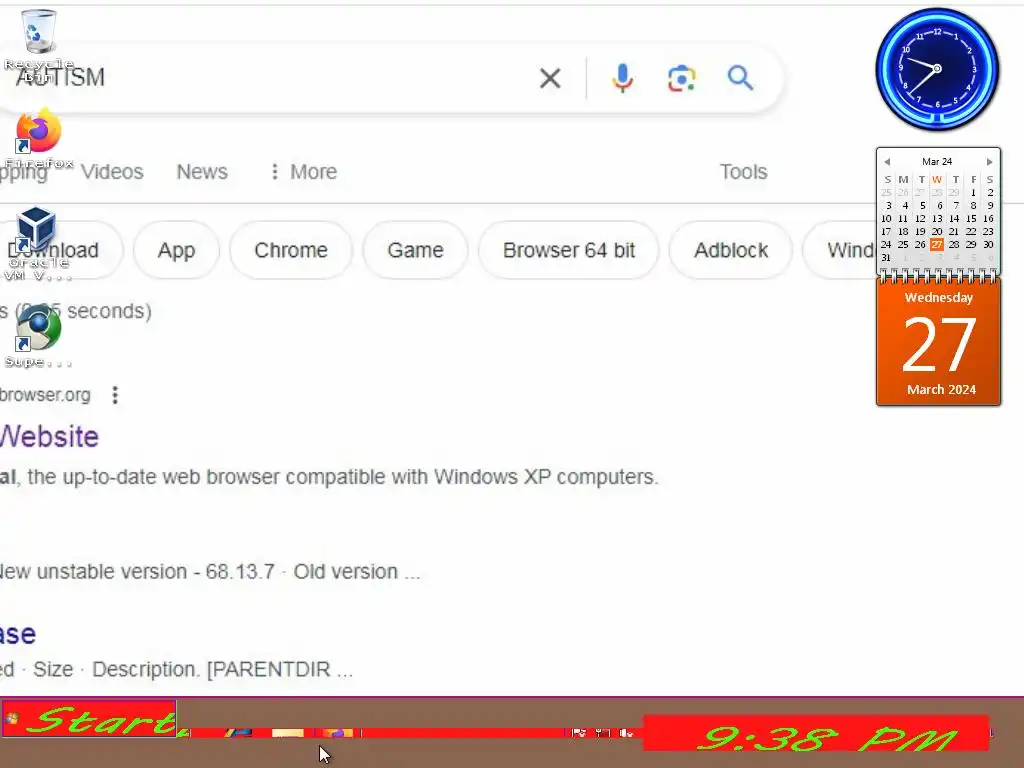The image size is (1024, 768).
Task: Open the Website search result link
Action: coord(50,436)
